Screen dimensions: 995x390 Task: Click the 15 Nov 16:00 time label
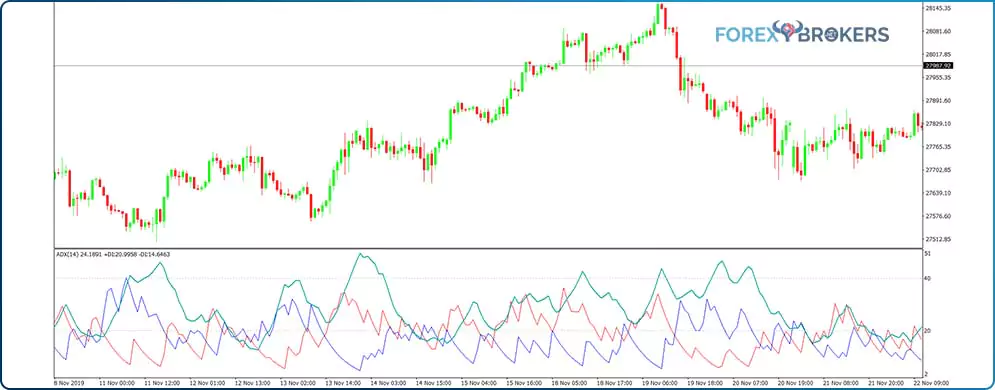point(524,383)
